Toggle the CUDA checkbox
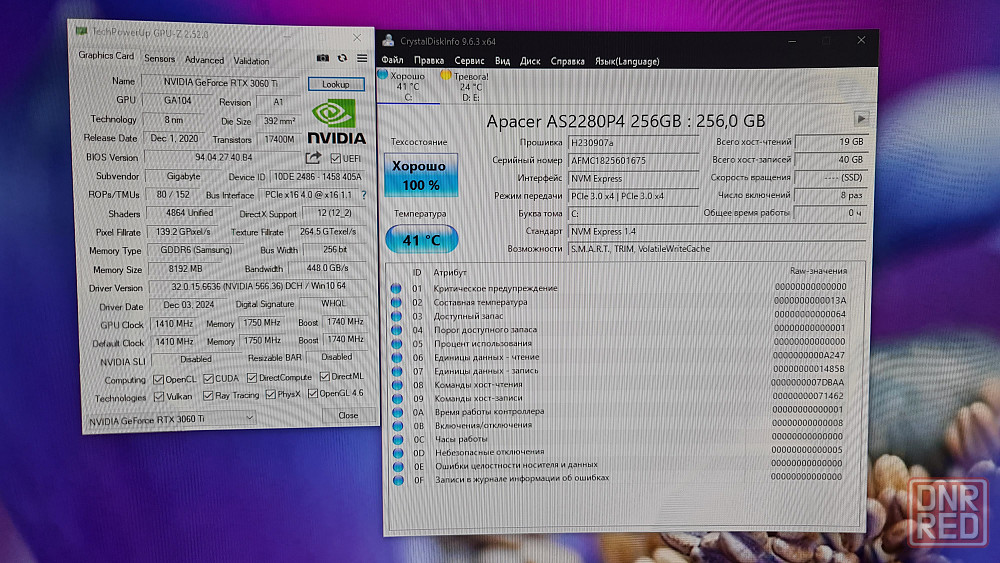1000x563 pixels. [x=207, y=379]
